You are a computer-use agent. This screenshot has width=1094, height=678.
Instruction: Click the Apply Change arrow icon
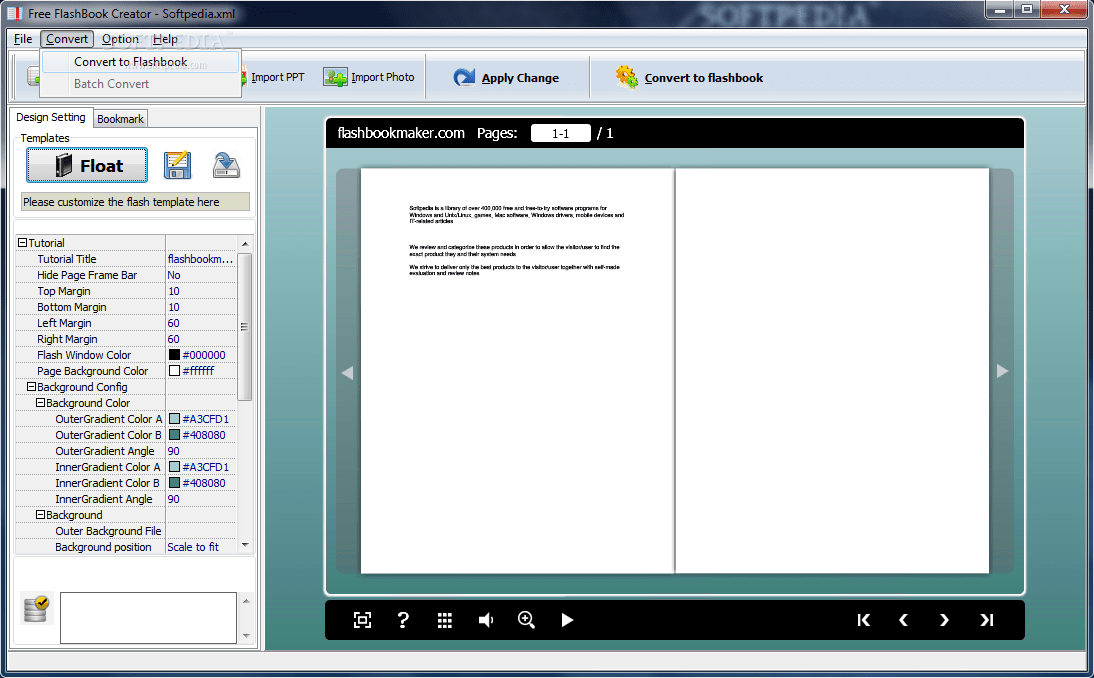point(464,77)
